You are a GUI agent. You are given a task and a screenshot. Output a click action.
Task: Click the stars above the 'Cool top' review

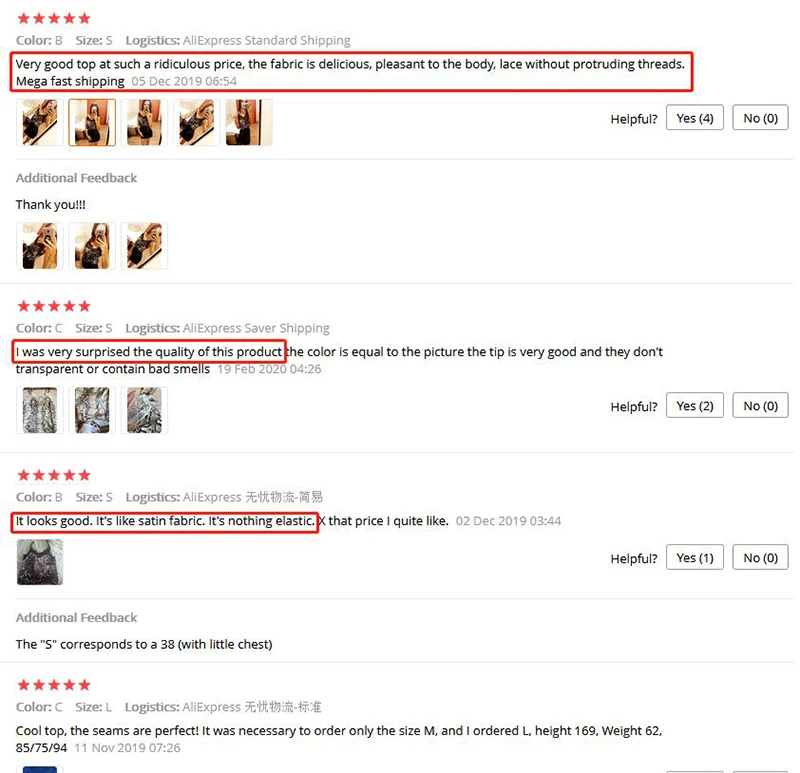[54, 685]
